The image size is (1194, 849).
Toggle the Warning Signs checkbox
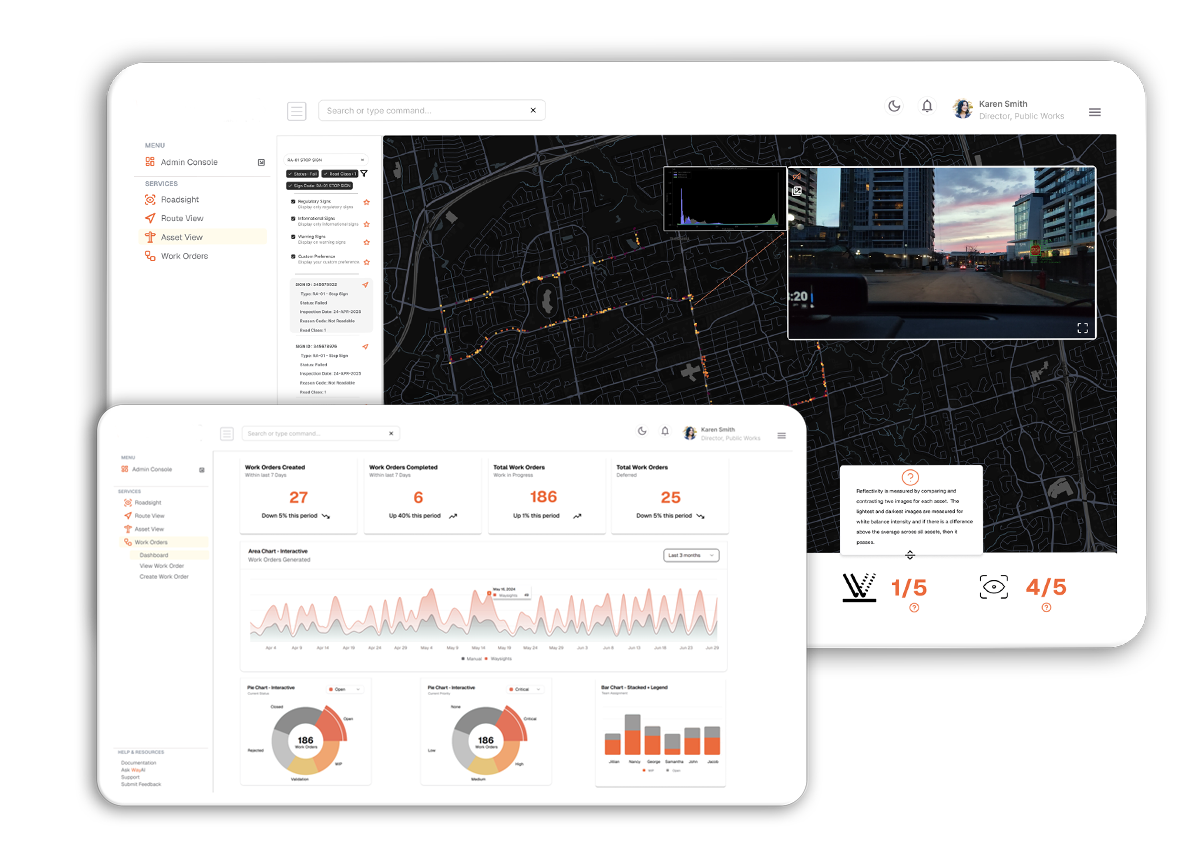coord(293,237)
